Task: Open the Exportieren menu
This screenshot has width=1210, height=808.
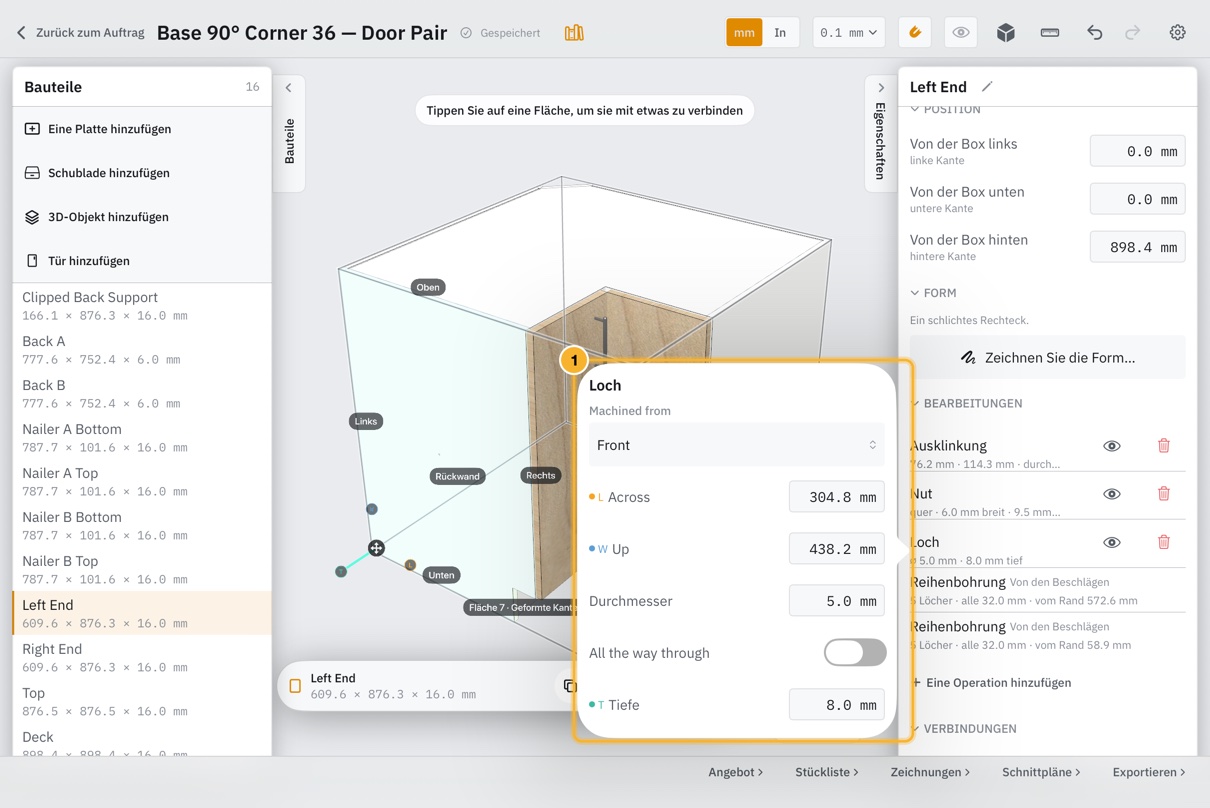Action: [x=1149, y=772]
